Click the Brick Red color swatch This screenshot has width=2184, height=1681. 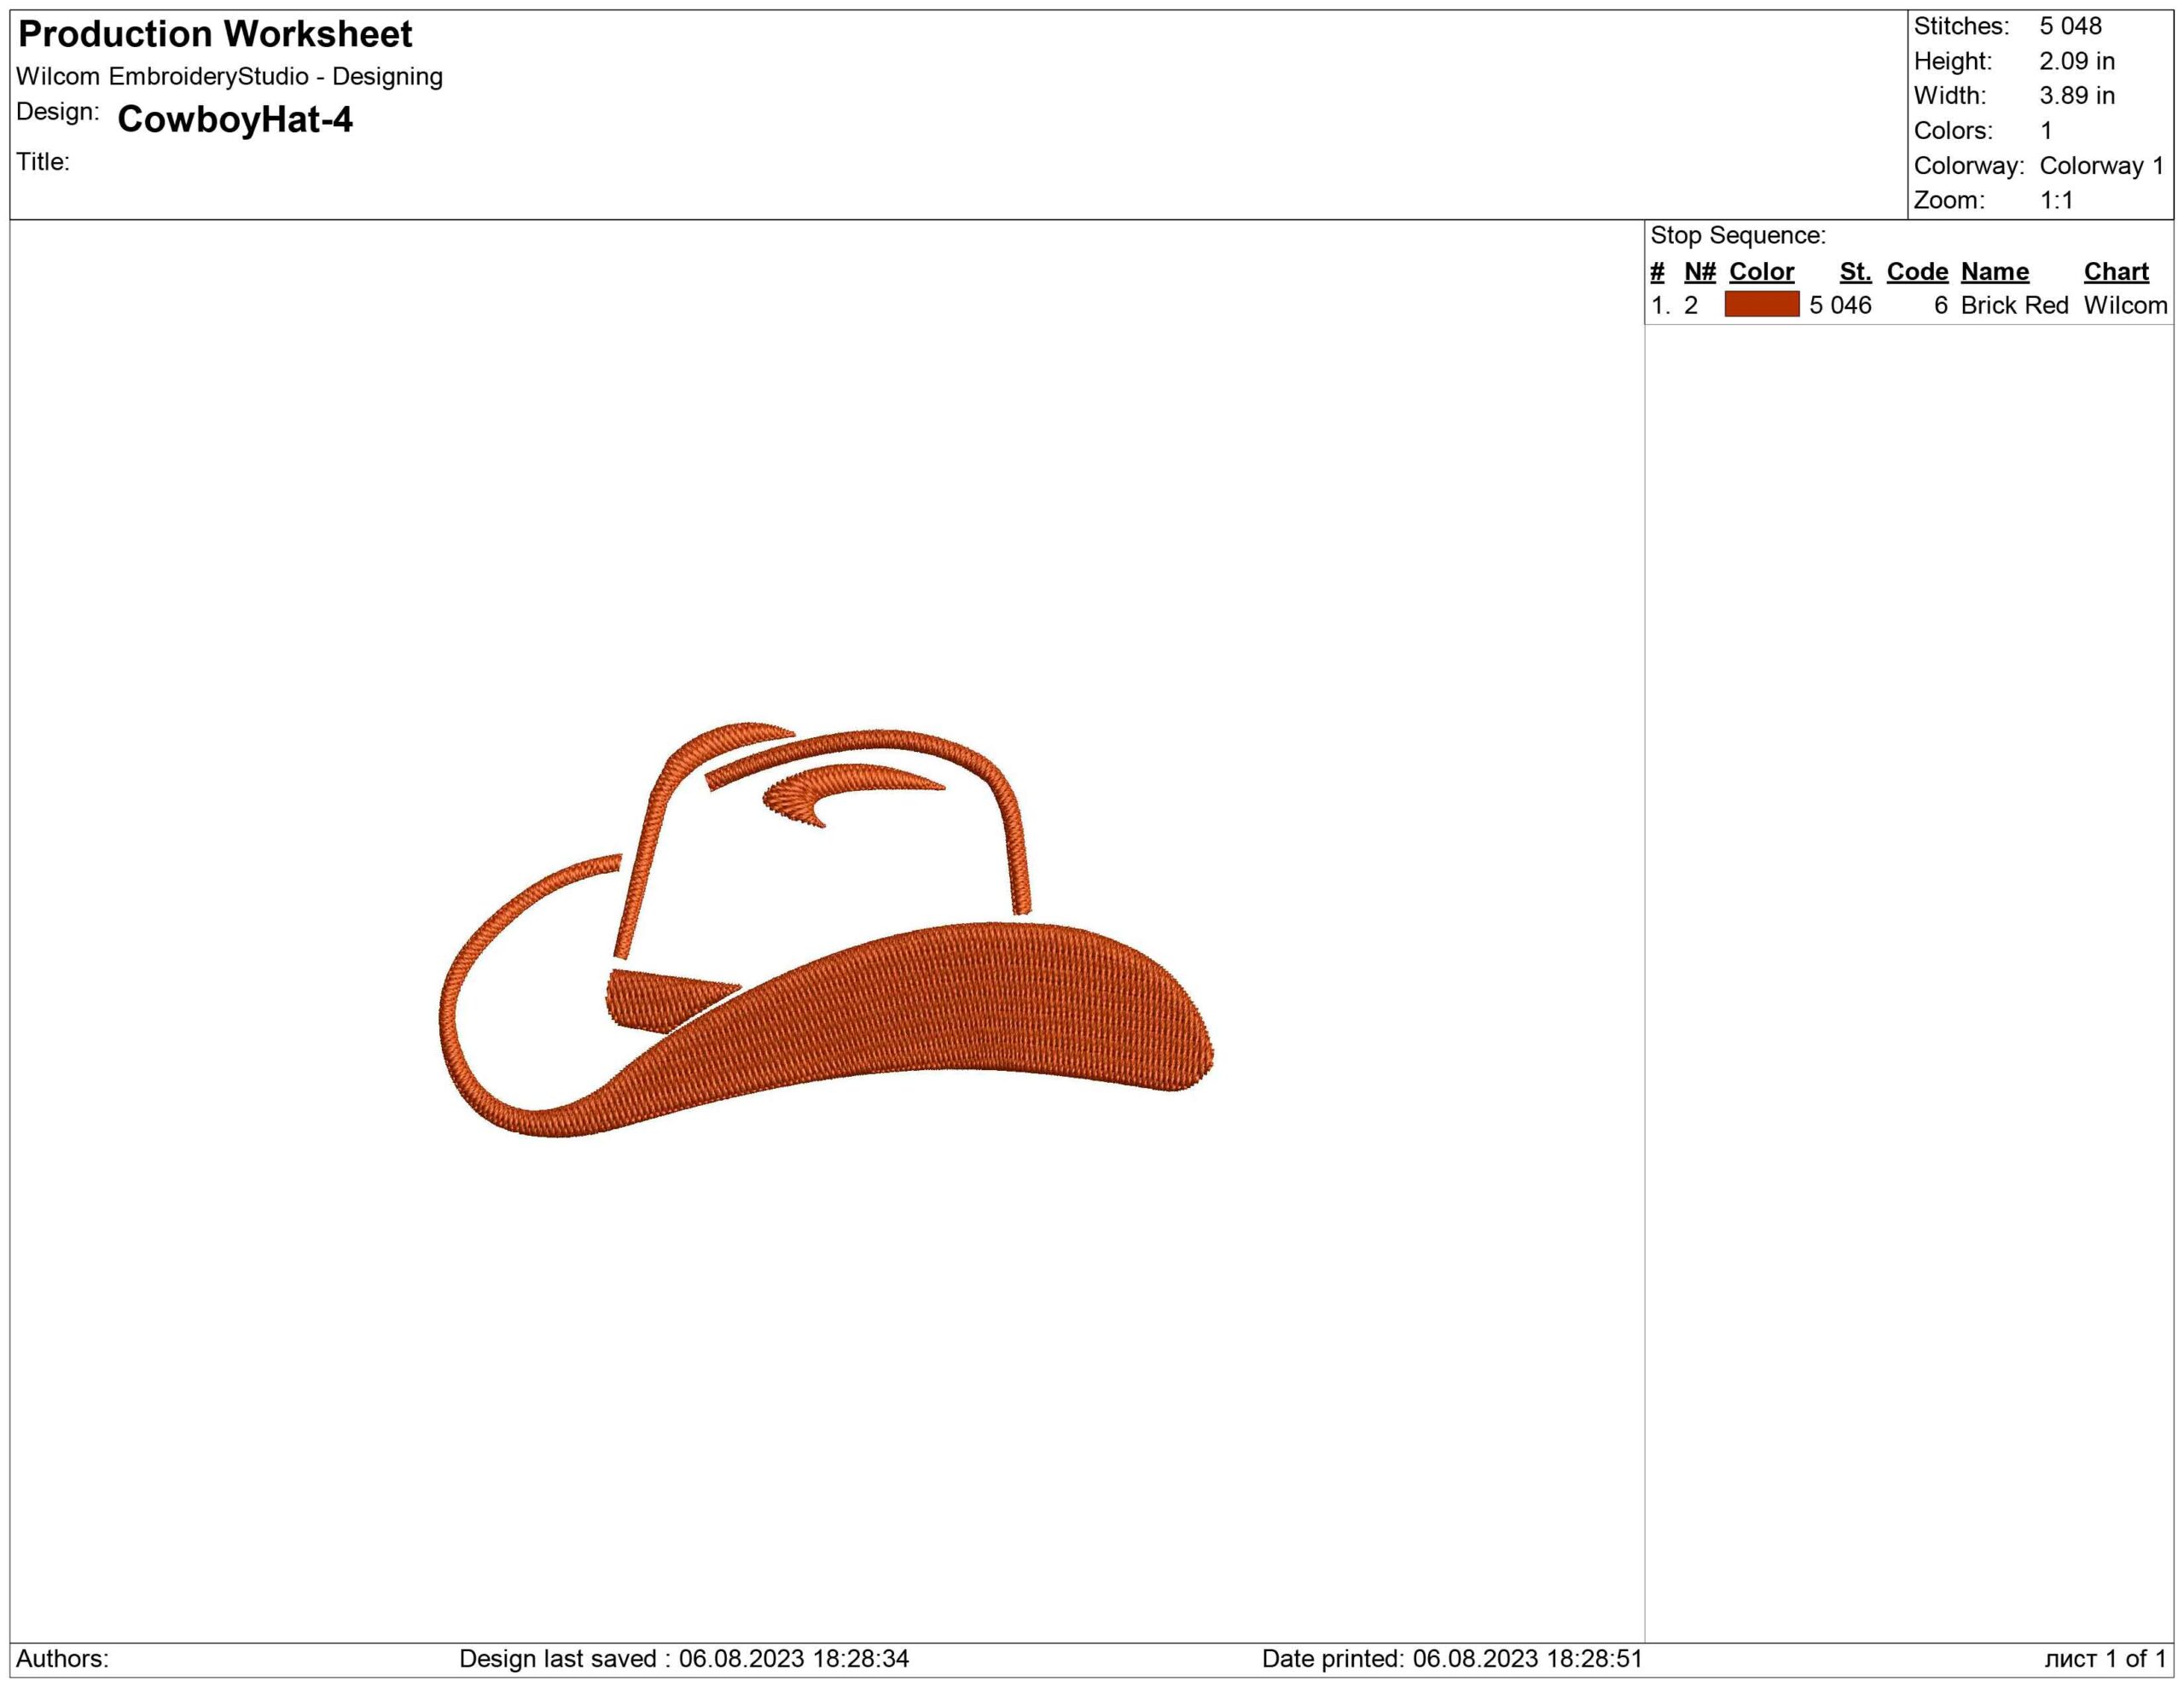tap(1761, 304)
